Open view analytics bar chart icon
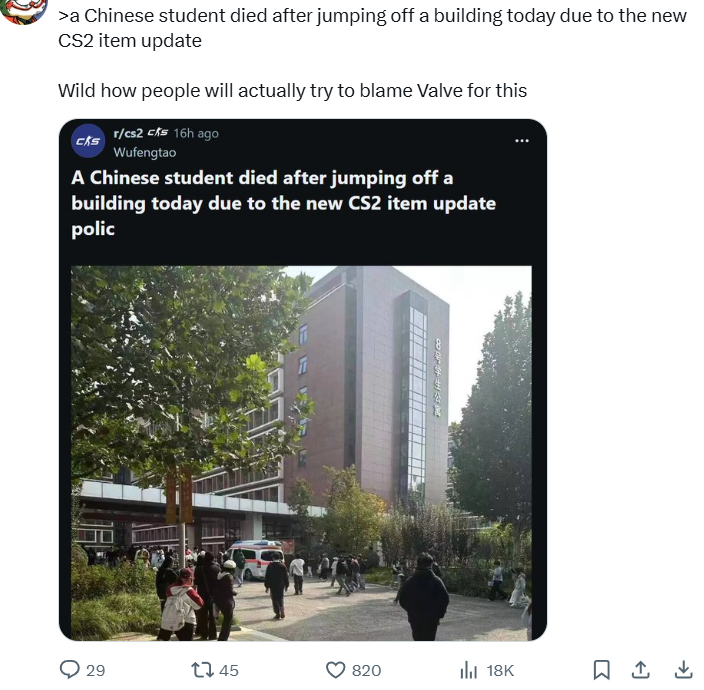The width and height of the screenshot is (704, 690). point(469,670)
